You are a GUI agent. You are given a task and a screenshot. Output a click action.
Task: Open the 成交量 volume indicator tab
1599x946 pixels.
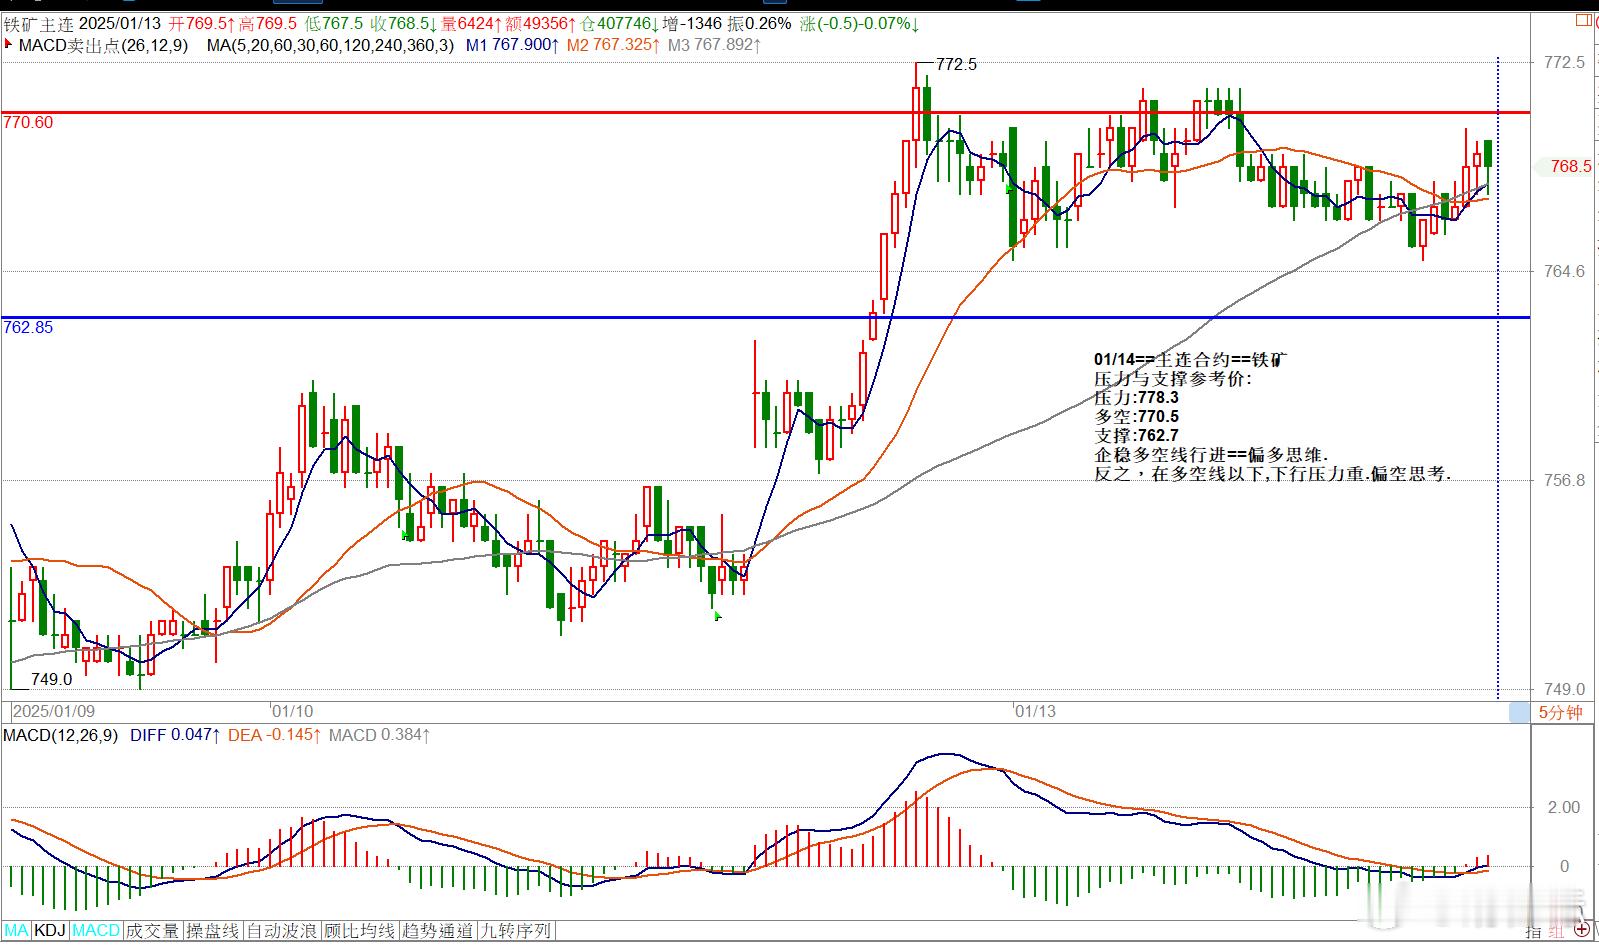pyautogui.click(x=153, y=931)
